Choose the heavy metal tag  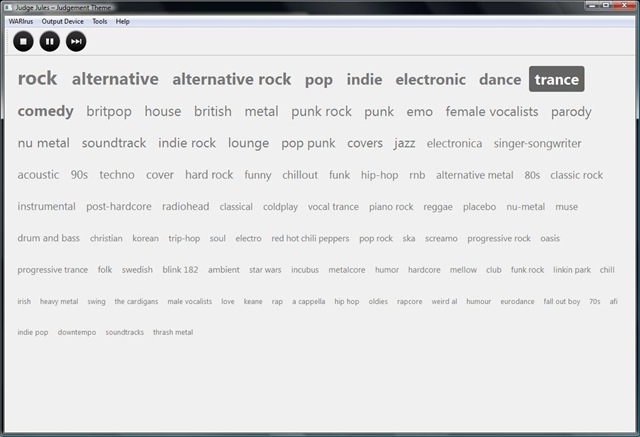click(59, 302)
